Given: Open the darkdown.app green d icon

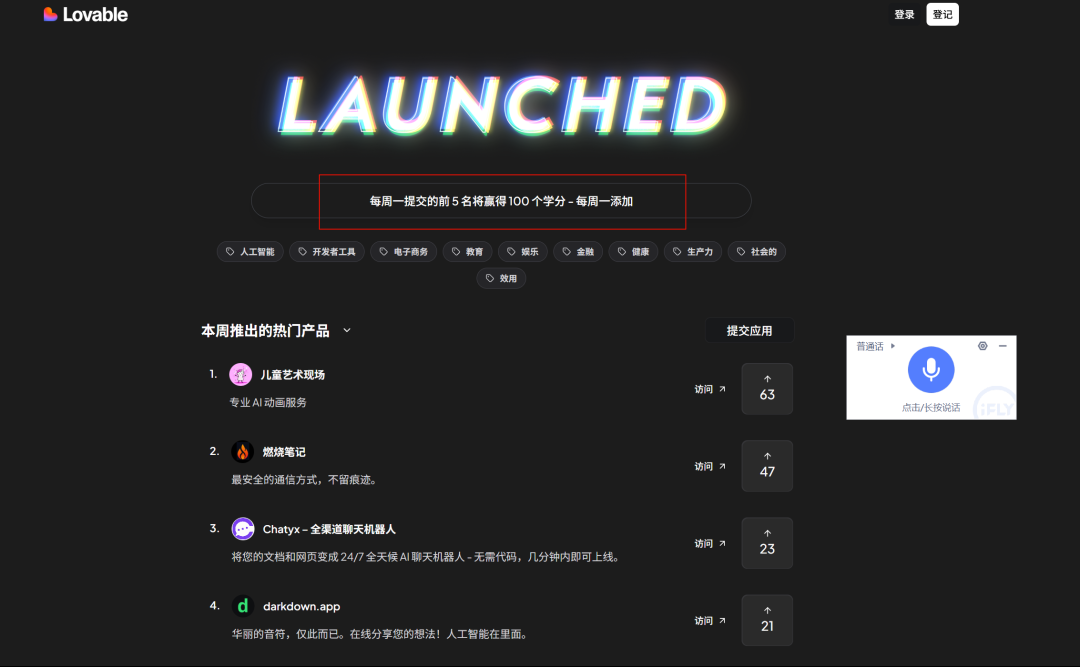Looking at the screenshot, I should point(242,606).
